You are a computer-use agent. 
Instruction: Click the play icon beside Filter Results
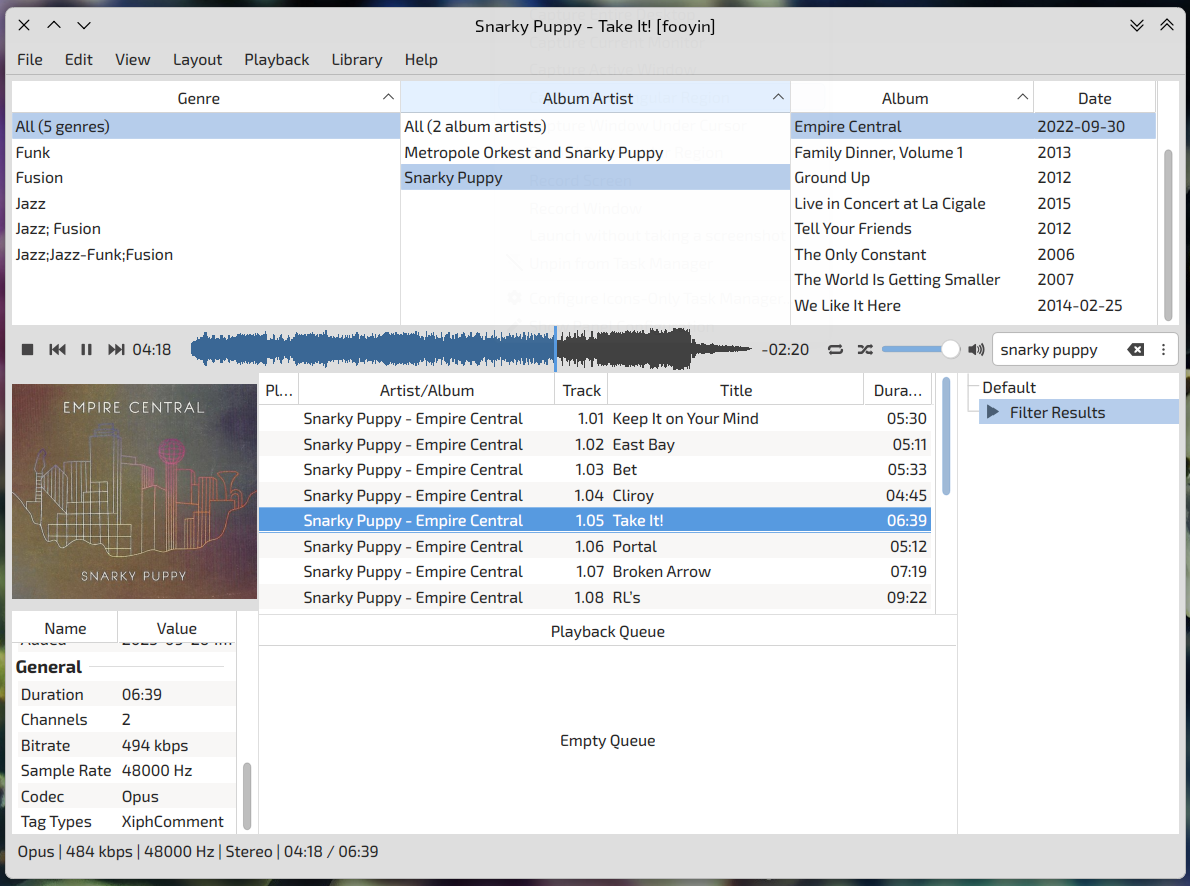click(993, 412)
